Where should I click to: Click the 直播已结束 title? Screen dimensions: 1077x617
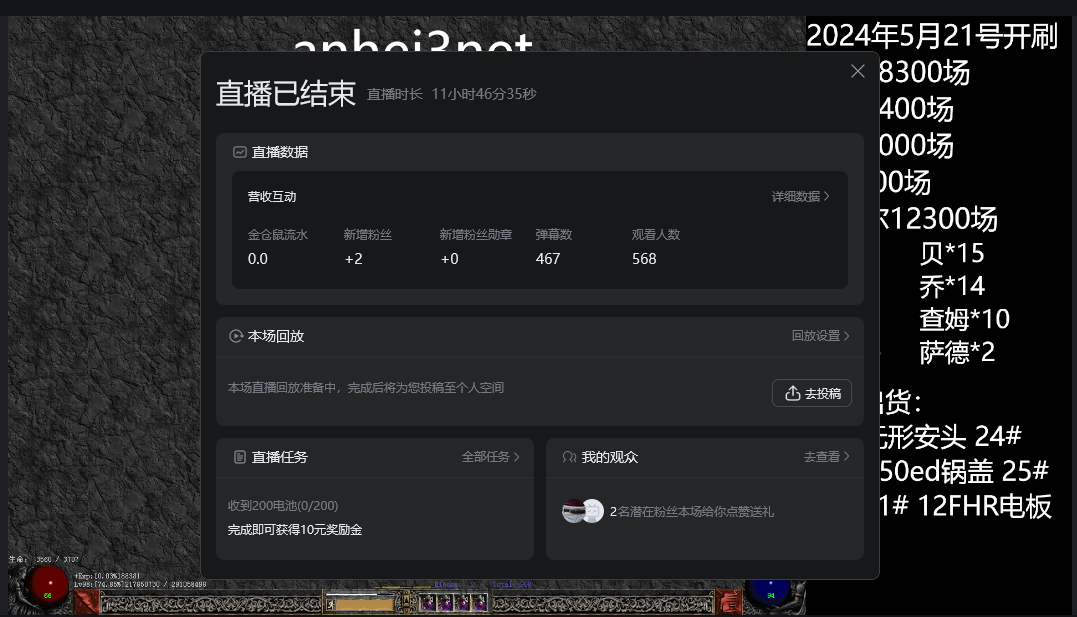coord(286,93)
